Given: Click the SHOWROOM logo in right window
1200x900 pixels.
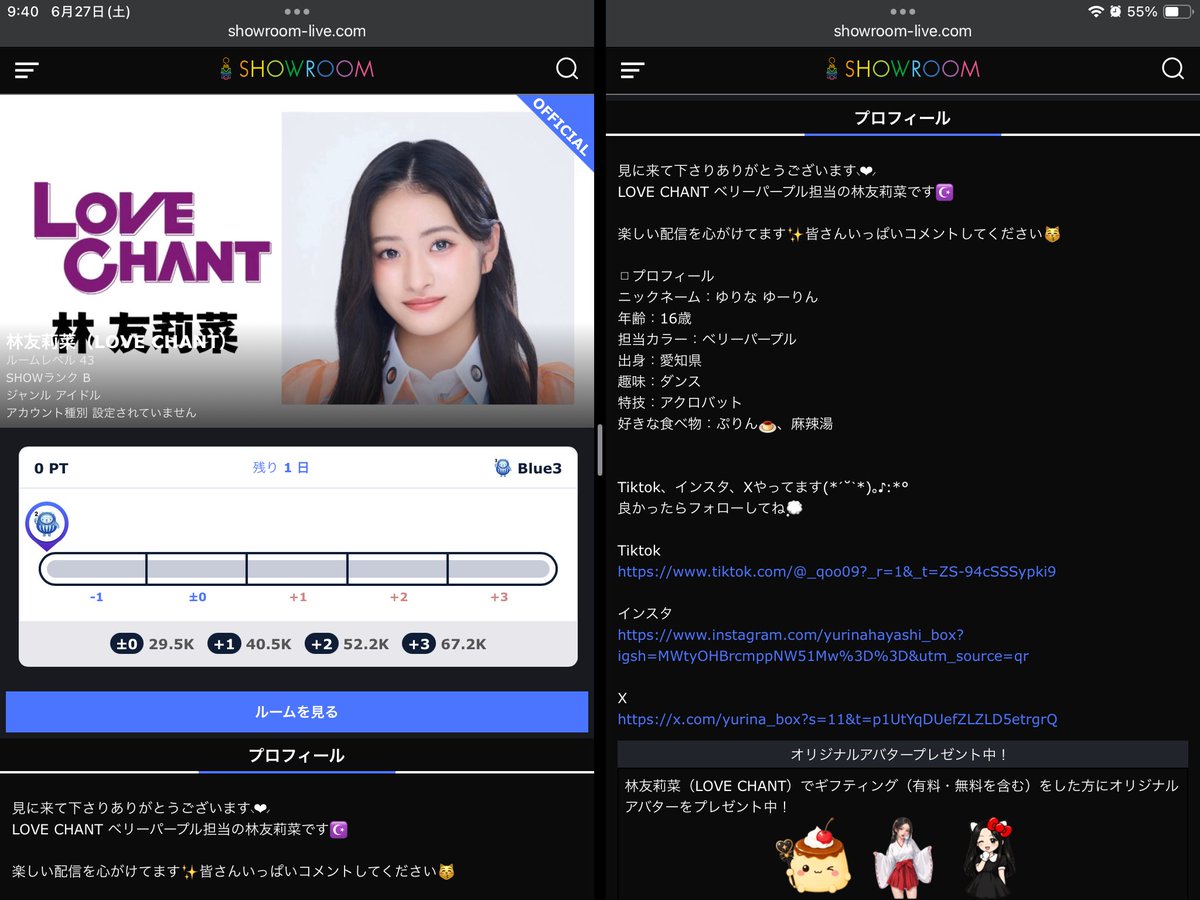Looking at the screenshot, I should (x=903, y=69).
